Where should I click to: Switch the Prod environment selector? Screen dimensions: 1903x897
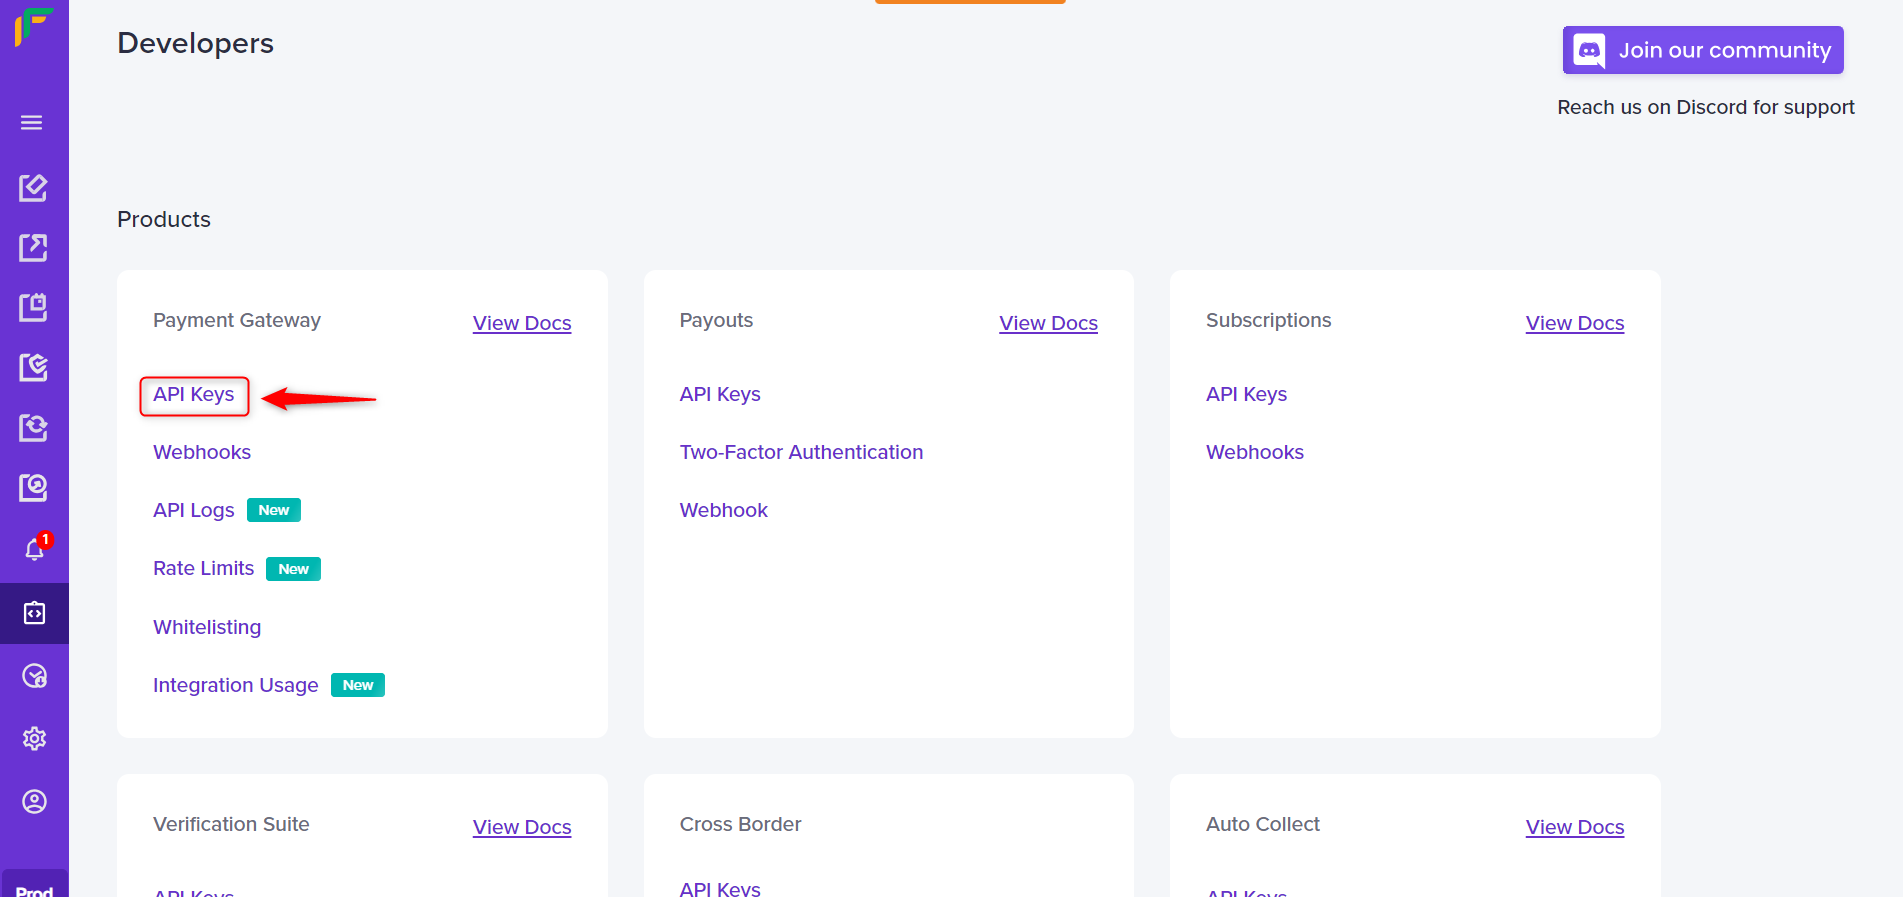pos(34,887)
